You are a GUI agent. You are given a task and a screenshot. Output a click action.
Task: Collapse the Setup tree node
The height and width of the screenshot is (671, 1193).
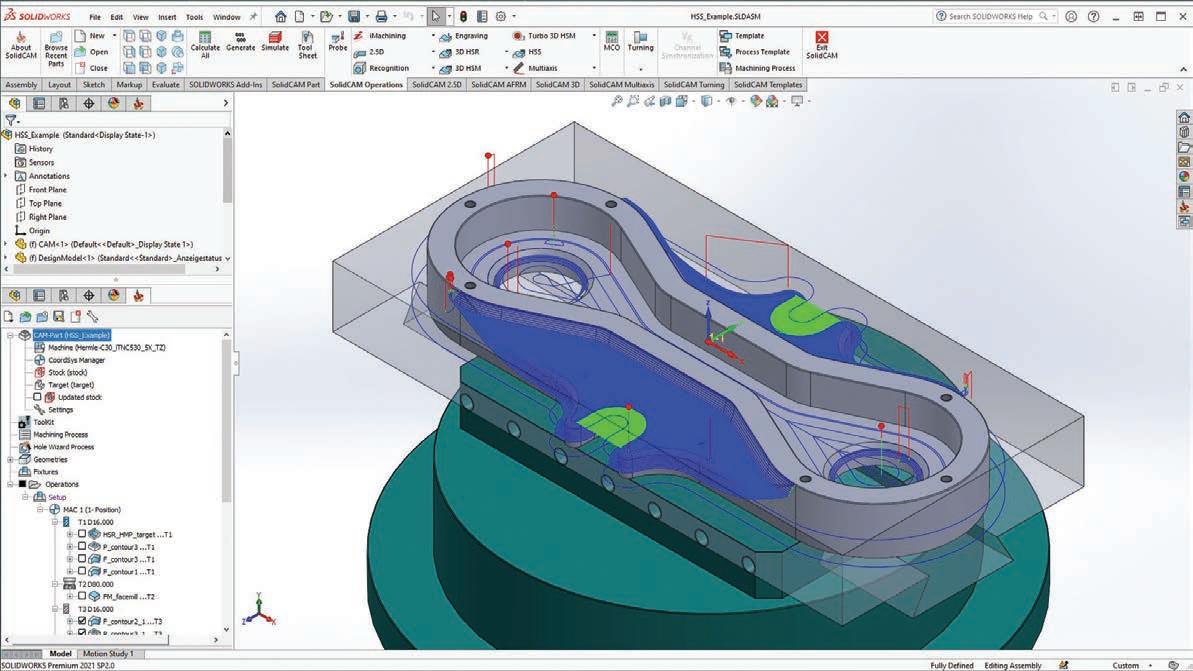coord(25,497)
